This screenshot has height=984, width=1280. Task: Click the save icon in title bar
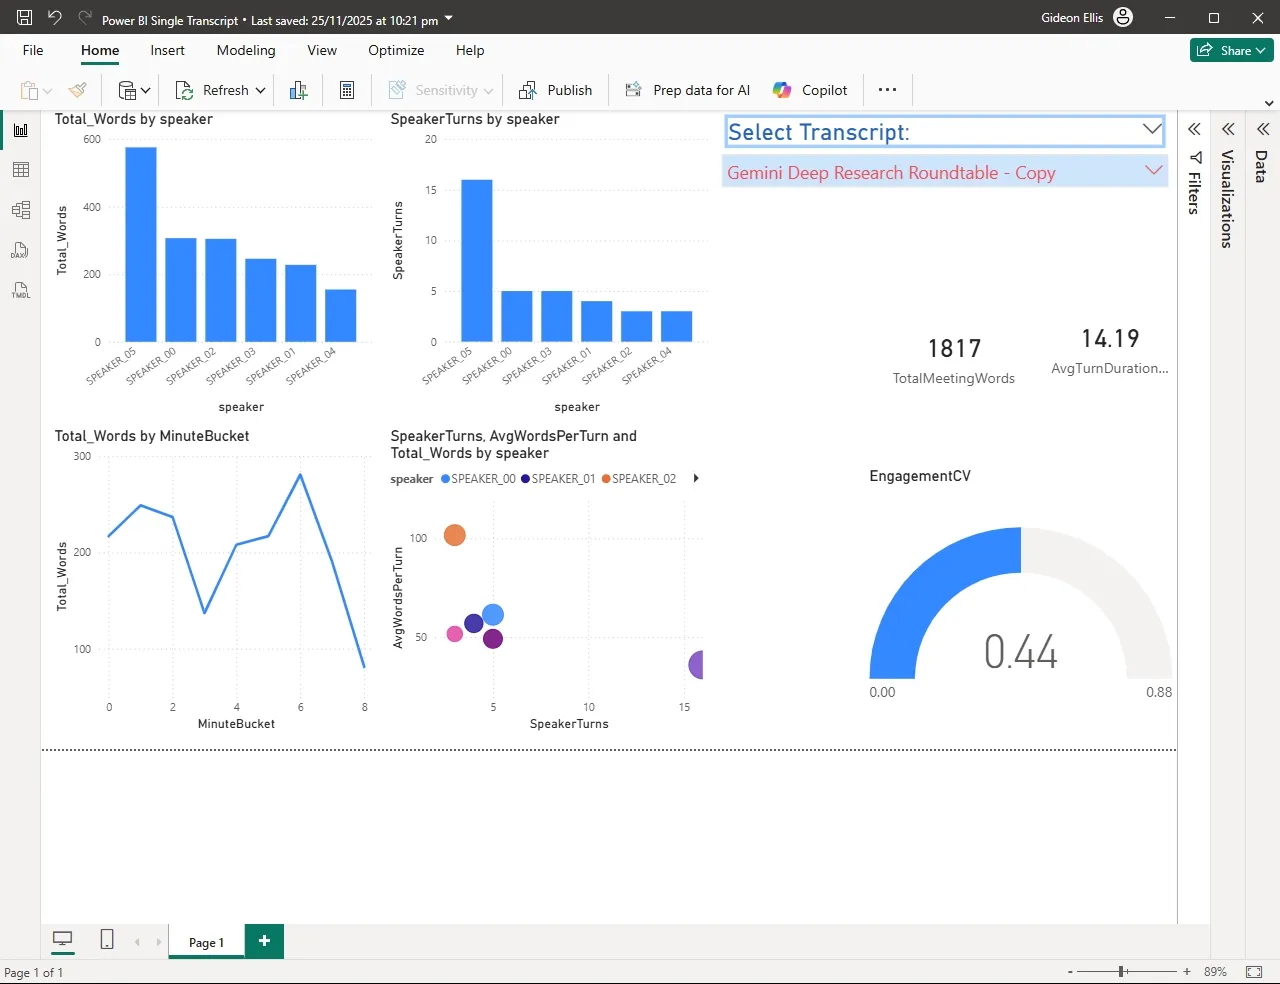pos(25,18)
